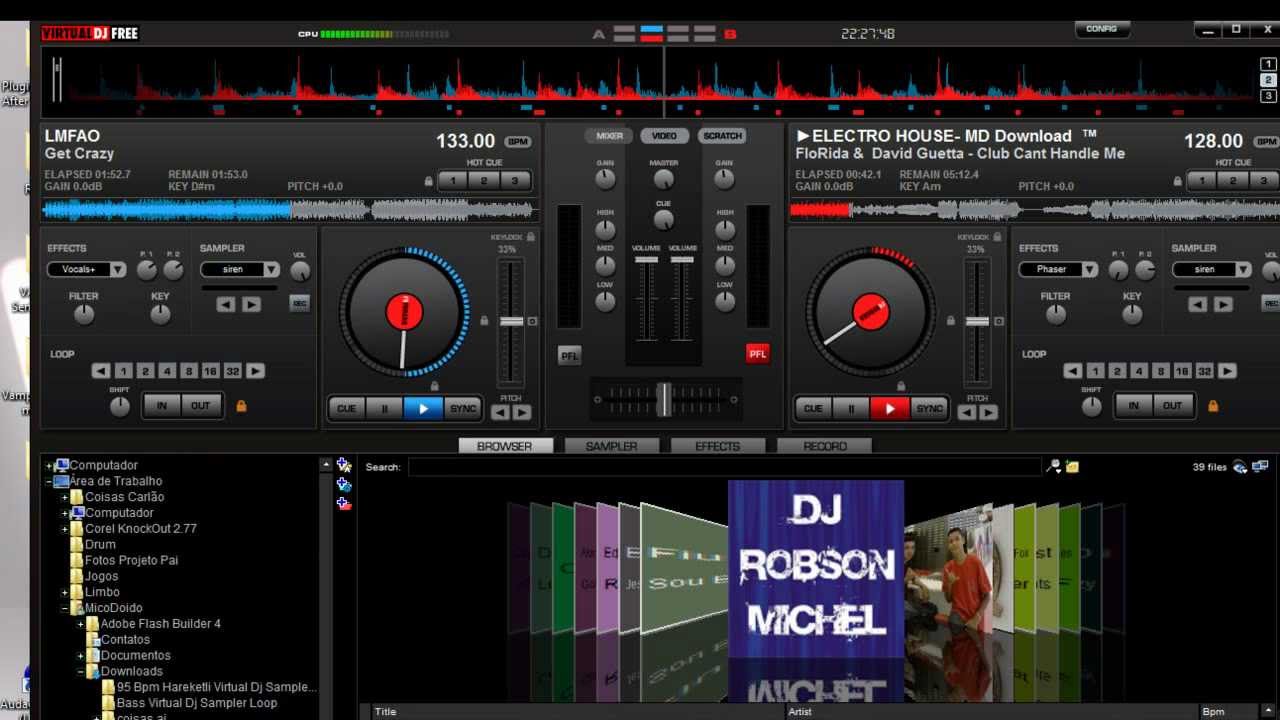The height and width of the screenshot is (720, 1280).
Task: Open right deck effects dropdown Phaser
Action: tap(1058, 270)
